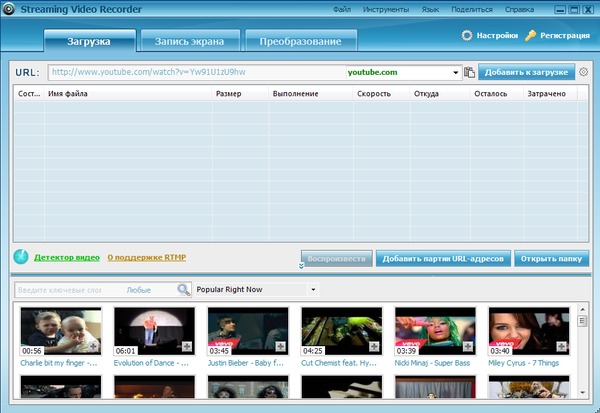Expand the URL history dropdown arrow
The width and height of the screenshot is (600, 413).
point(456,72)
